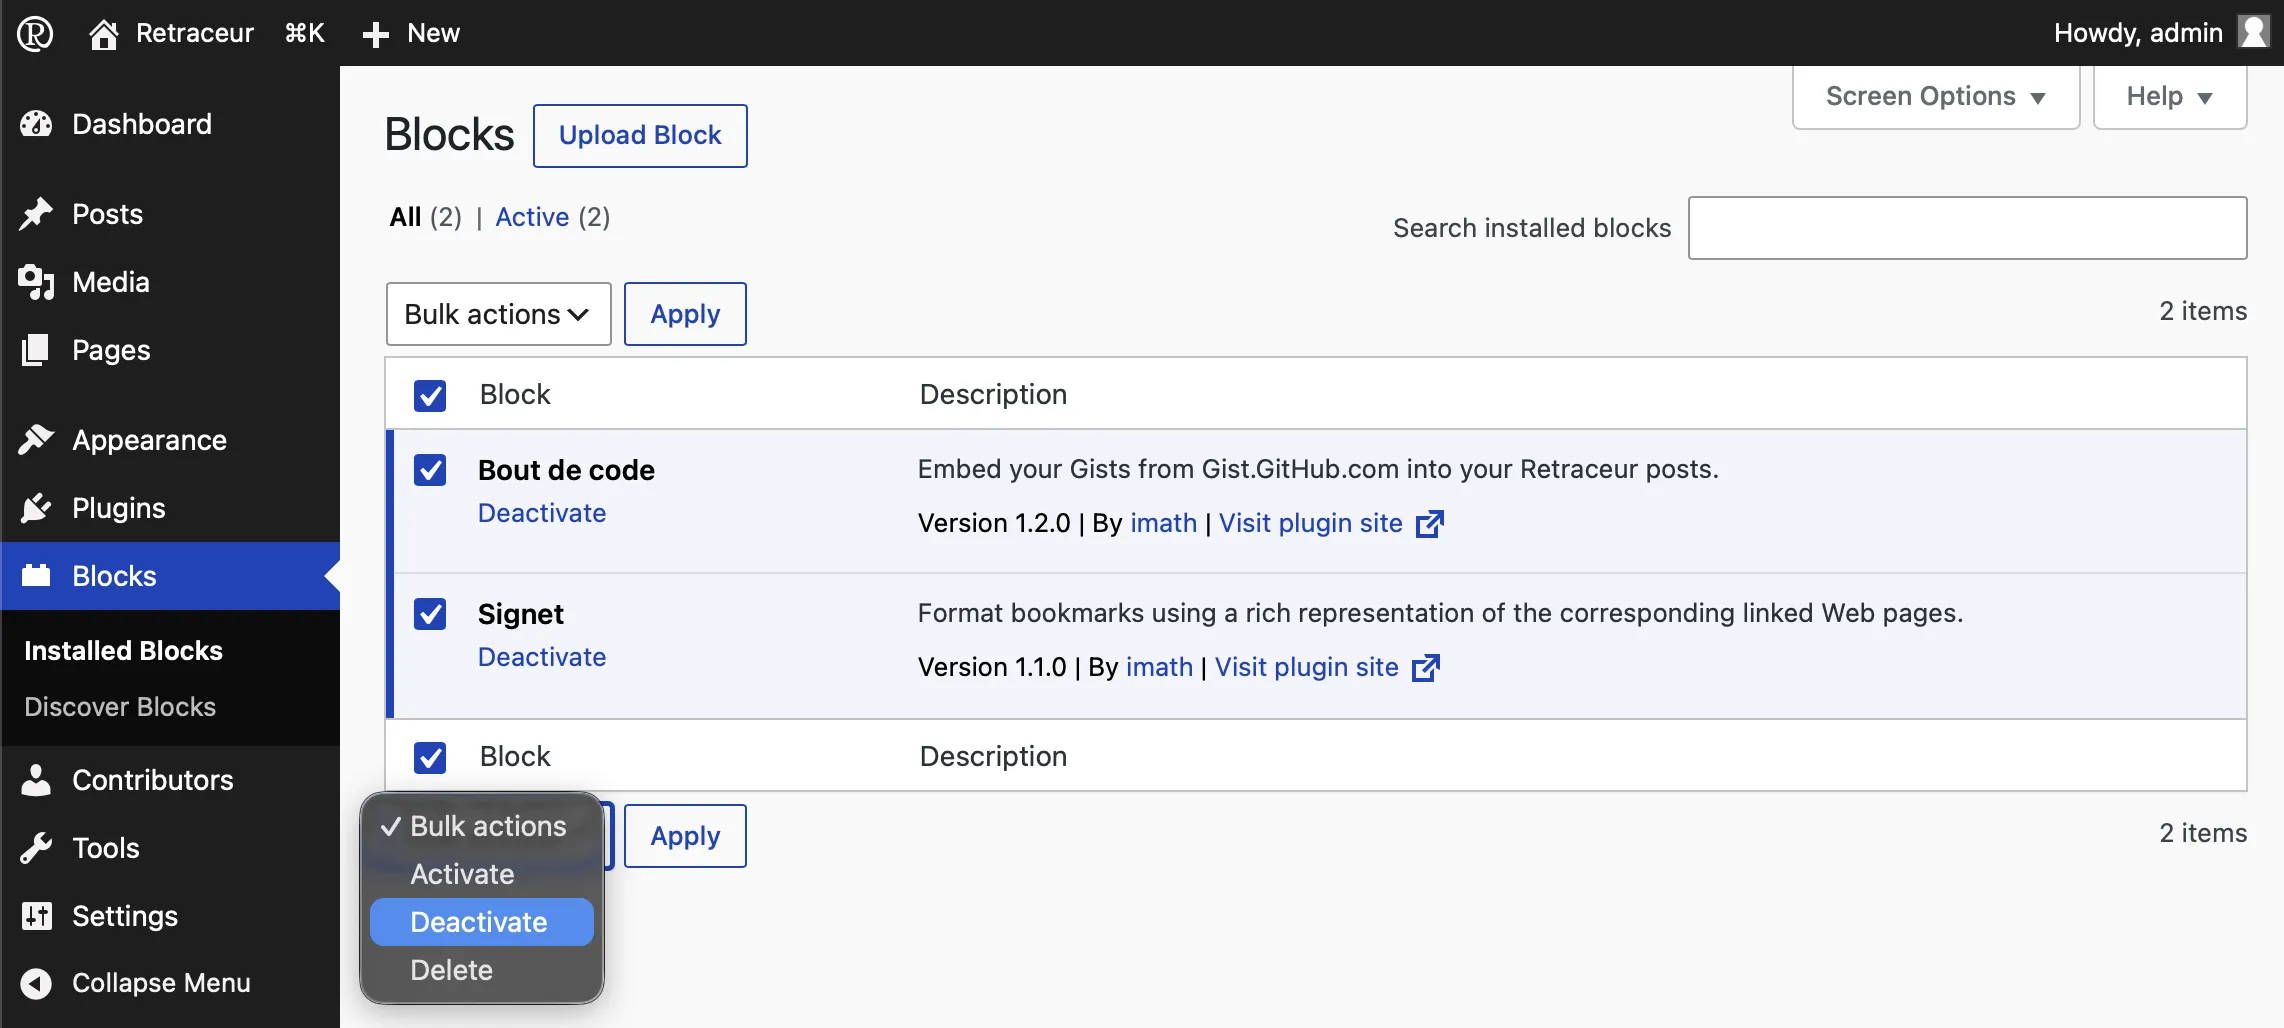Click Howdy, admin account text

click(x=2138, y=33)
